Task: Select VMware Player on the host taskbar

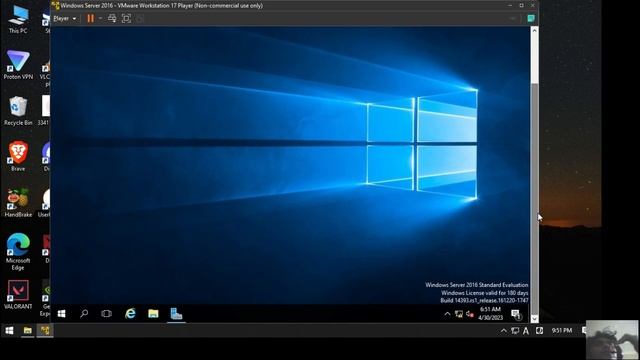Action: 45,331
